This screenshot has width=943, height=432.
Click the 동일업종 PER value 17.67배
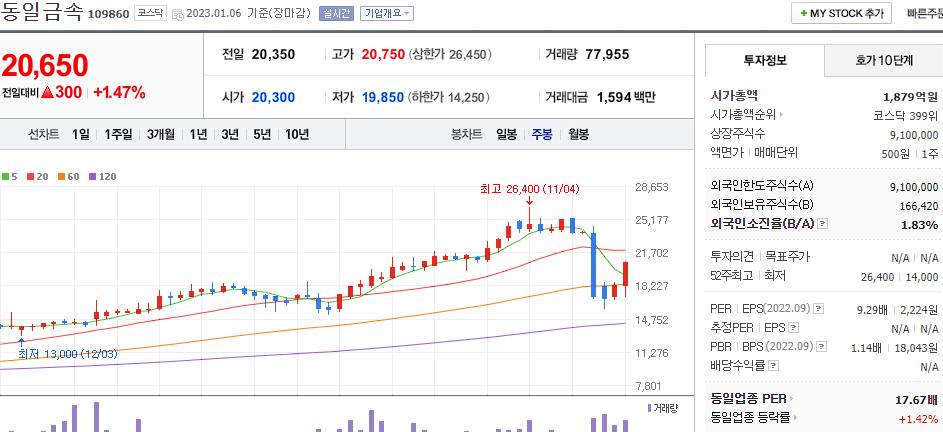(917, 400)
